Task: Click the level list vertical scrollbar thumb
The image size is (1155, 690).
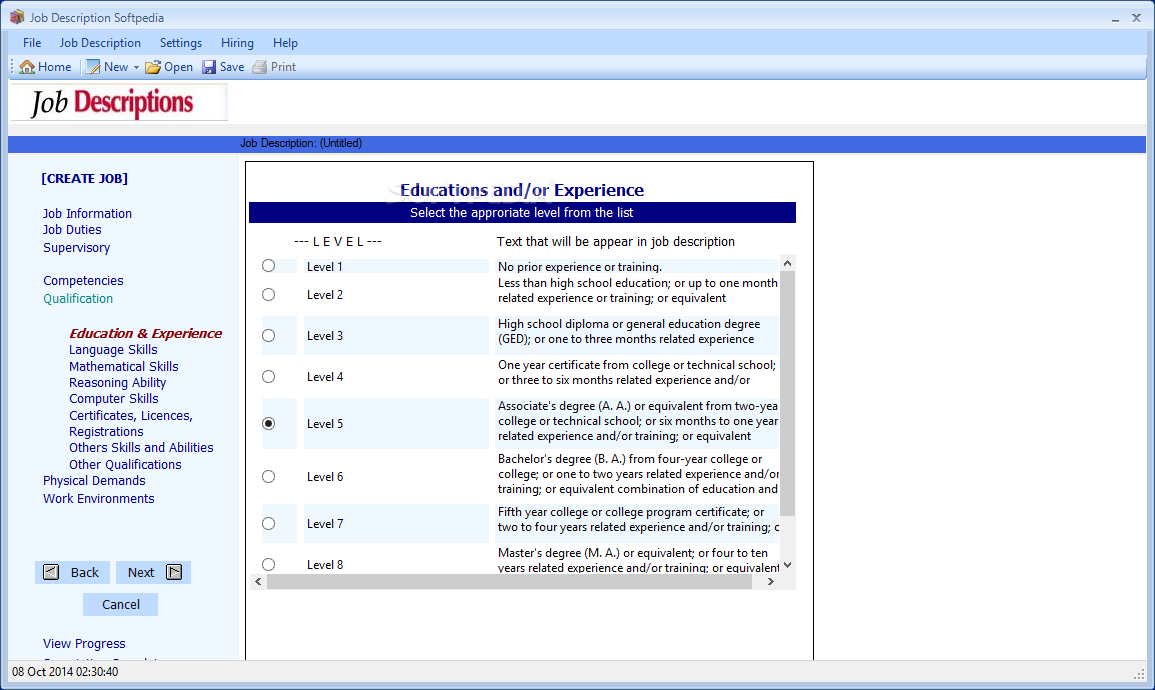Action: coord(787,394)
